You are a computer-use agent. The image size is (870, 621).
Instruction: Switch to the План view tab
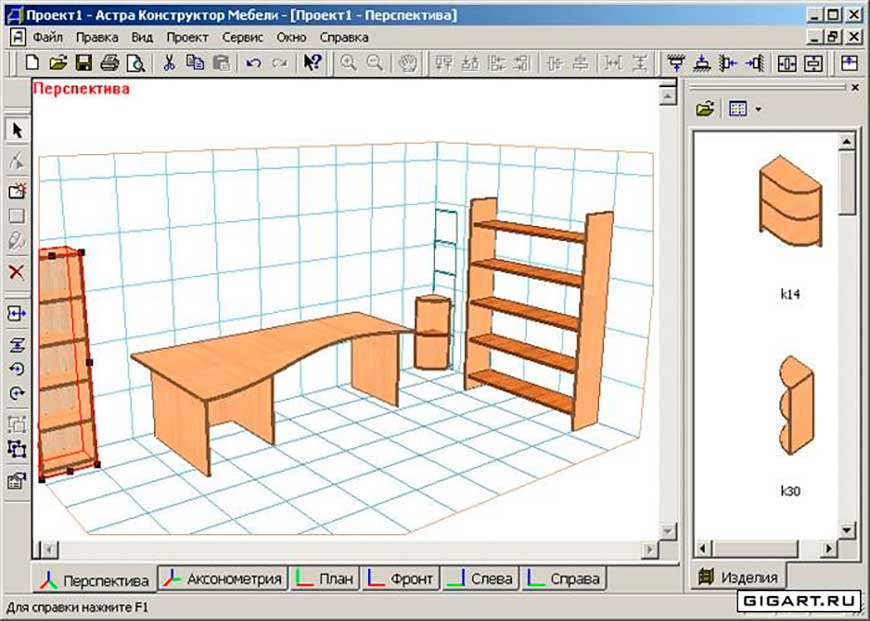[x=325, y=578]
